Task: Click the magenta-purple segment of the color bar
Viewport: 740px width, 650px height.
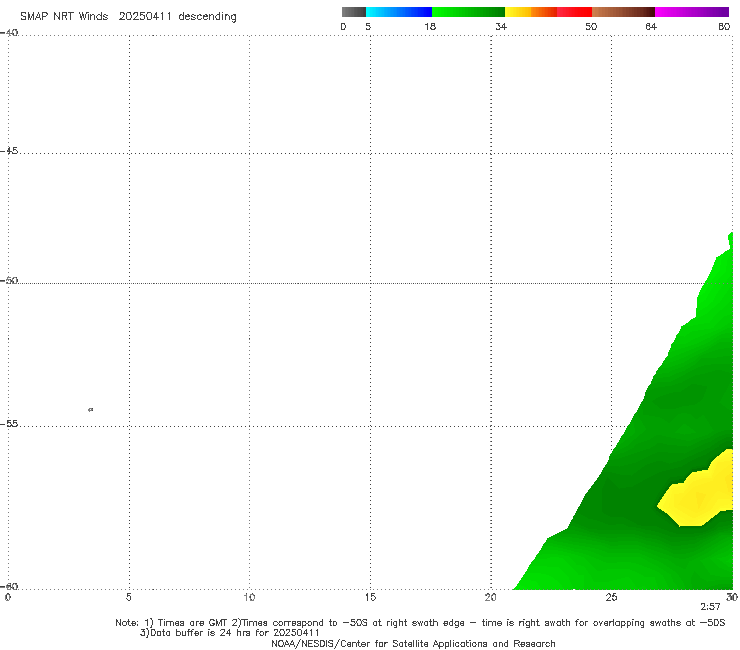Action: [x=692, y=12]
